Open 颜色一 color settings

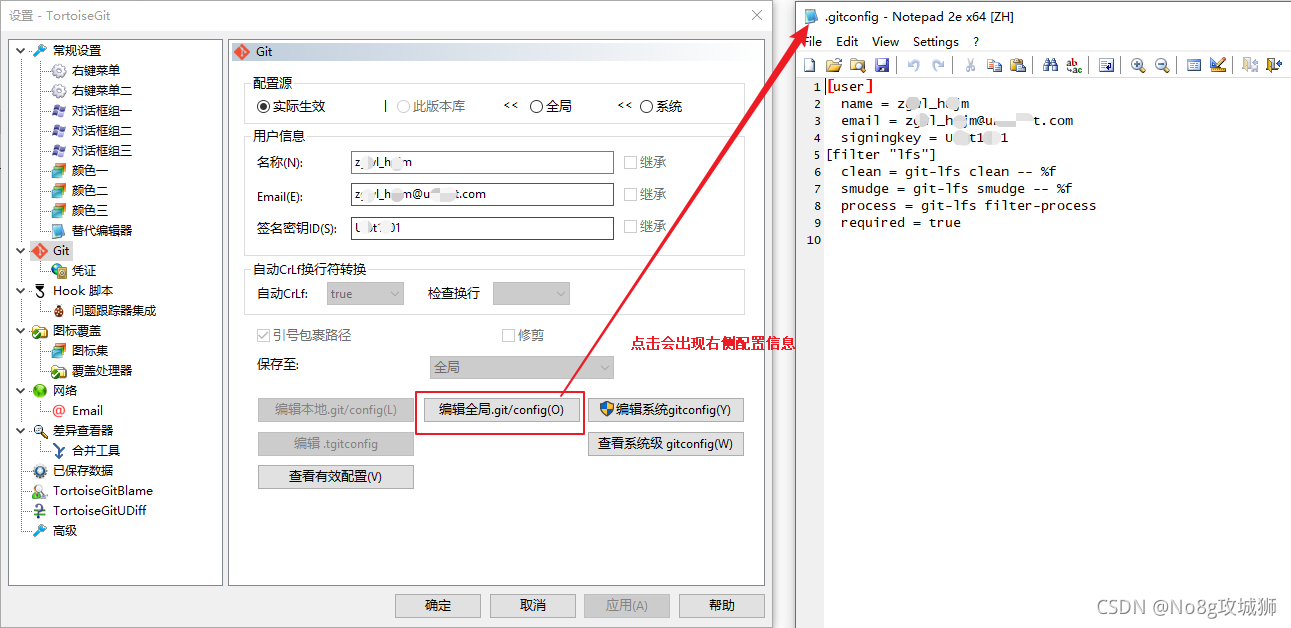point(90,170)
